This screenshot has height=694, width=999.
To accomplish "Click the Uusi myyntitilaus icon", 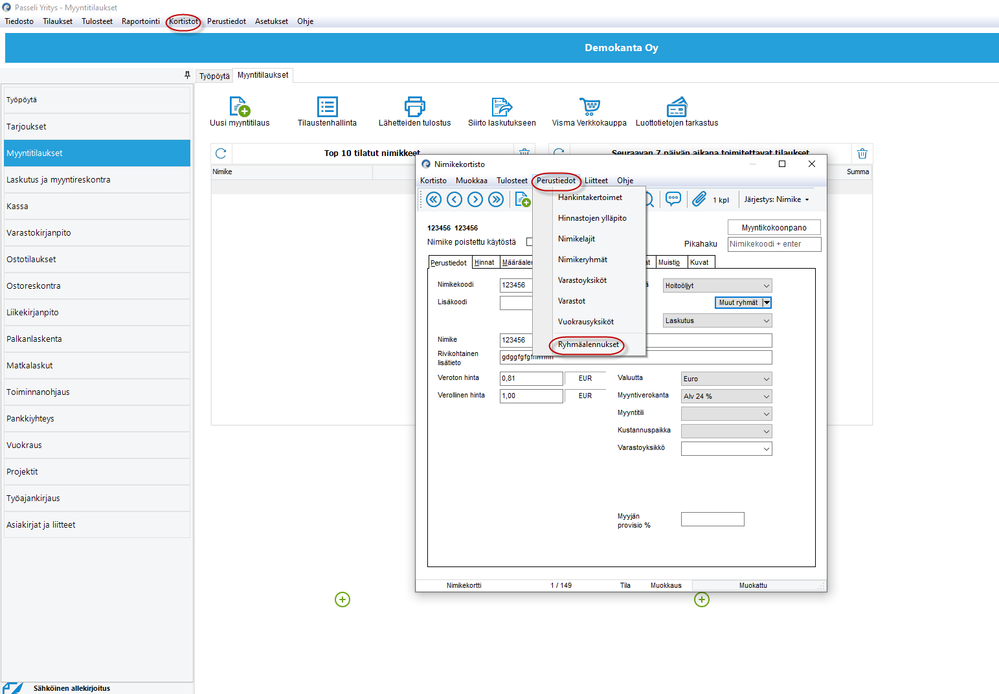I will point(240,106).
